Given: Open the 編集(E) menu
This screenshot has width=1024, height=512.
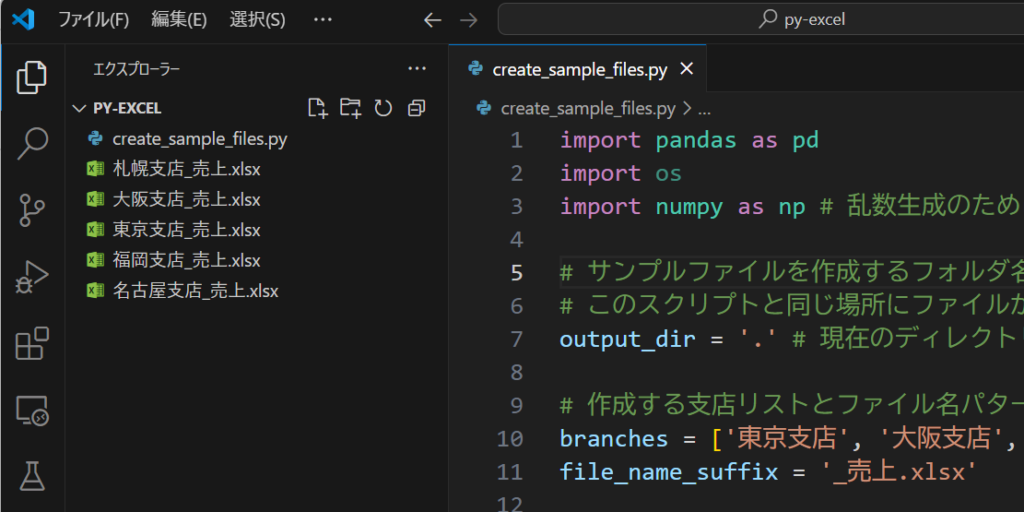Looking at the screenshot, I should click(x=179, y=20).
